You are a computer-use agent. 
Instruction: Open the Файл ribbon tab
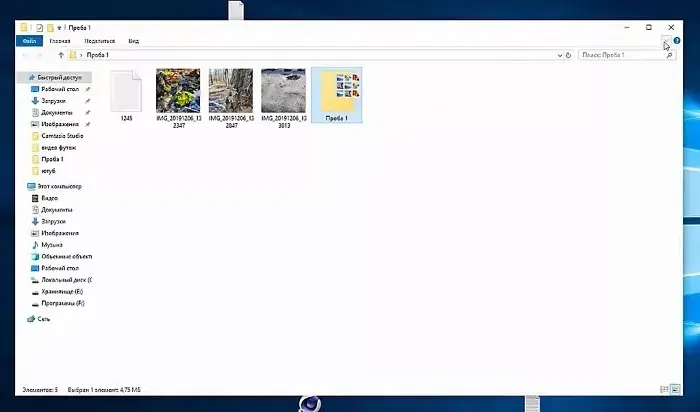29,41
